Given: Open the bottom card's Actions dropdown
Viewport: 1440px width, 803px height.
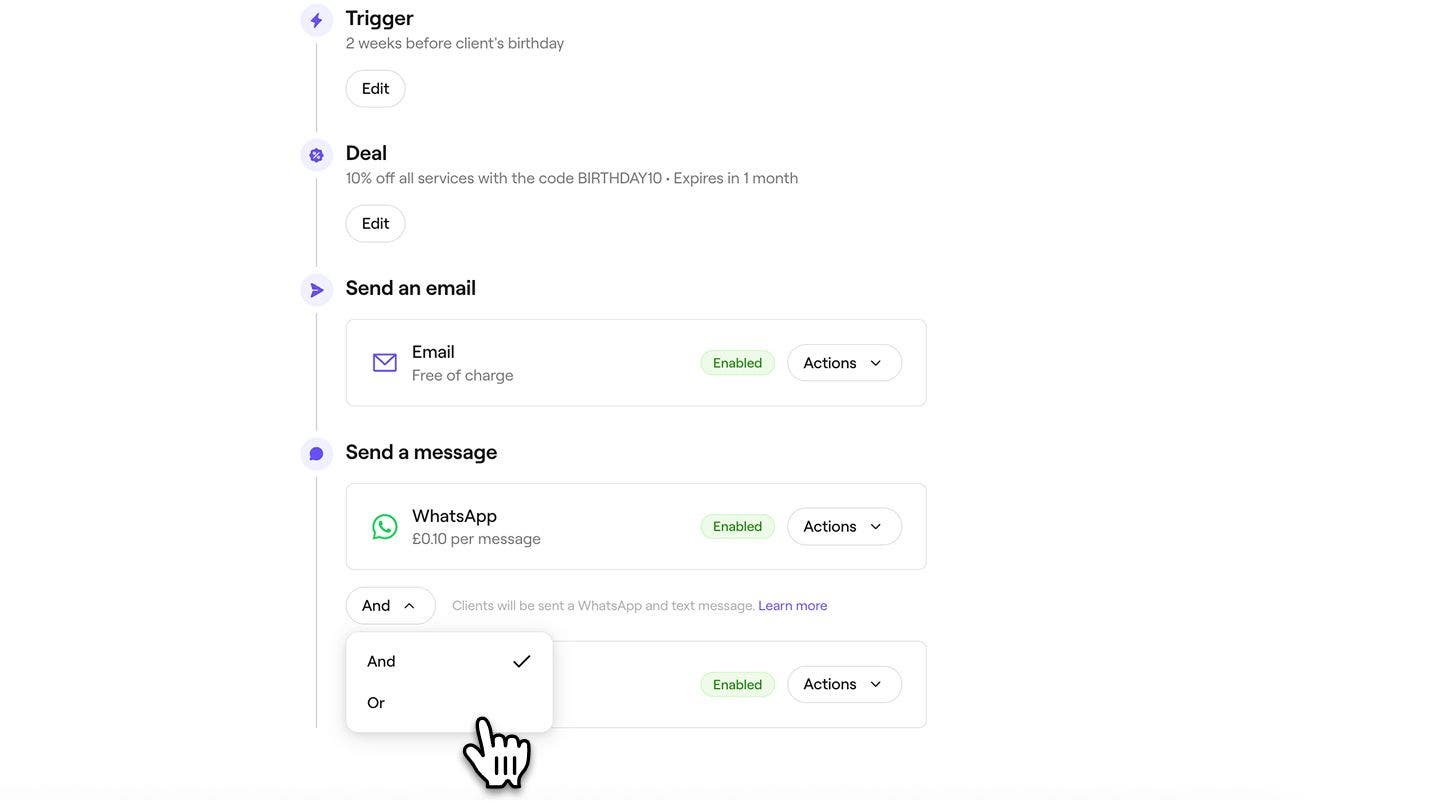Looking at the screenshot, I should click(844, 684).
